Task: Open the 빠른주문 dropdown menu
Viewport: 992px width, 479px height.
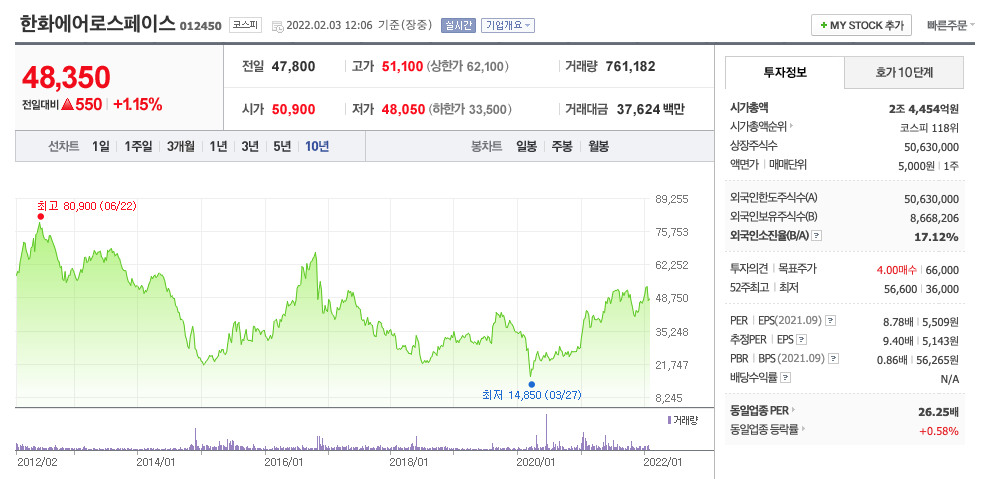Action: pos(951,25)
